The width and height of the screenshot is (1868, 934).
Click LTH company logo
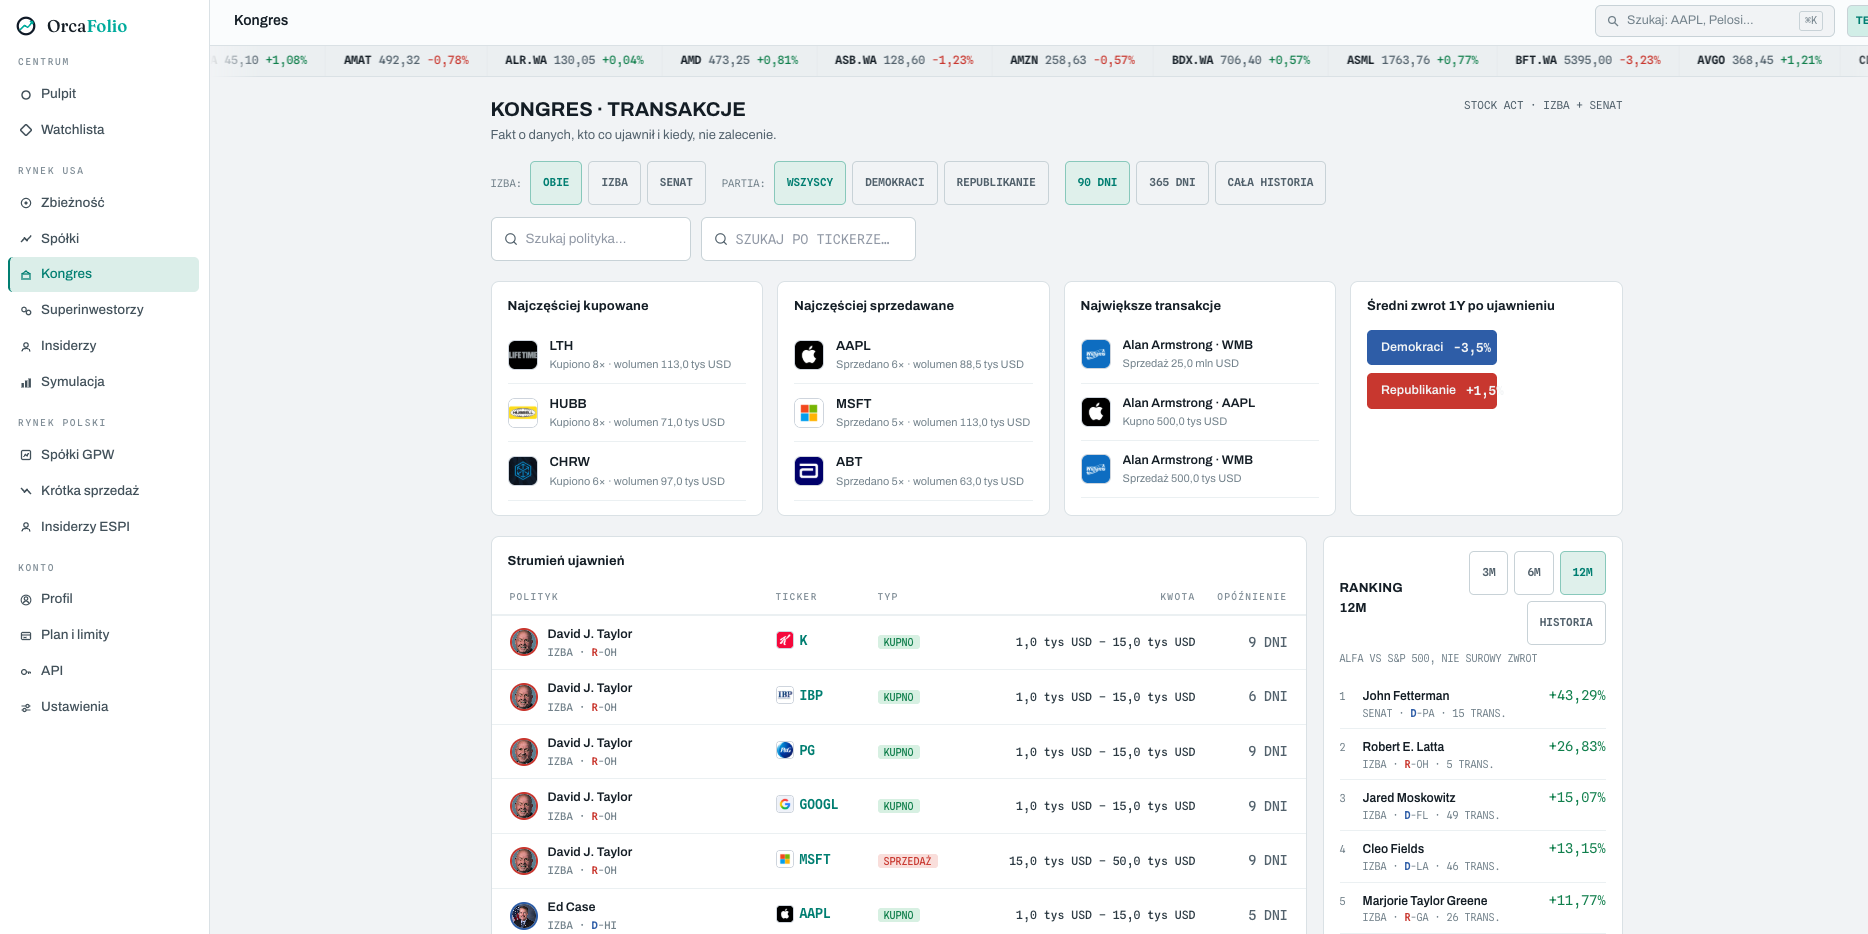coord(523,355)
